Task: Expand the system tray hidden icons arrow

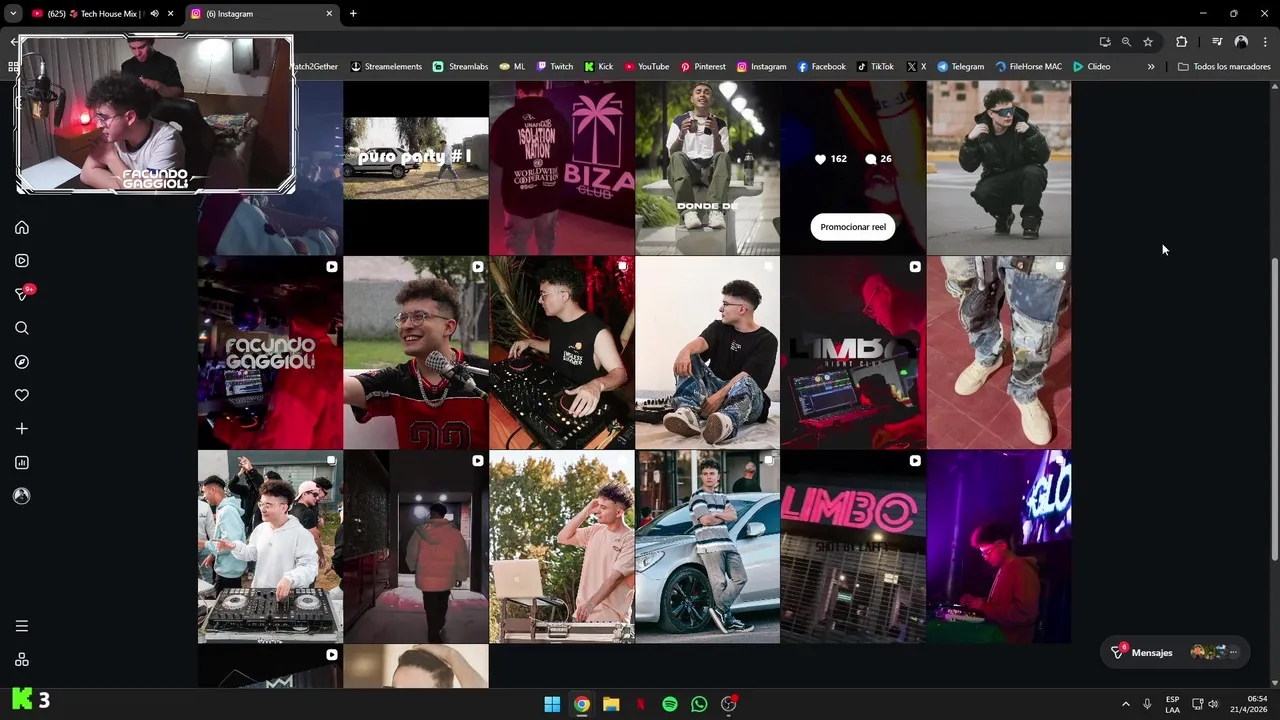Action: tap(1125, 704)
